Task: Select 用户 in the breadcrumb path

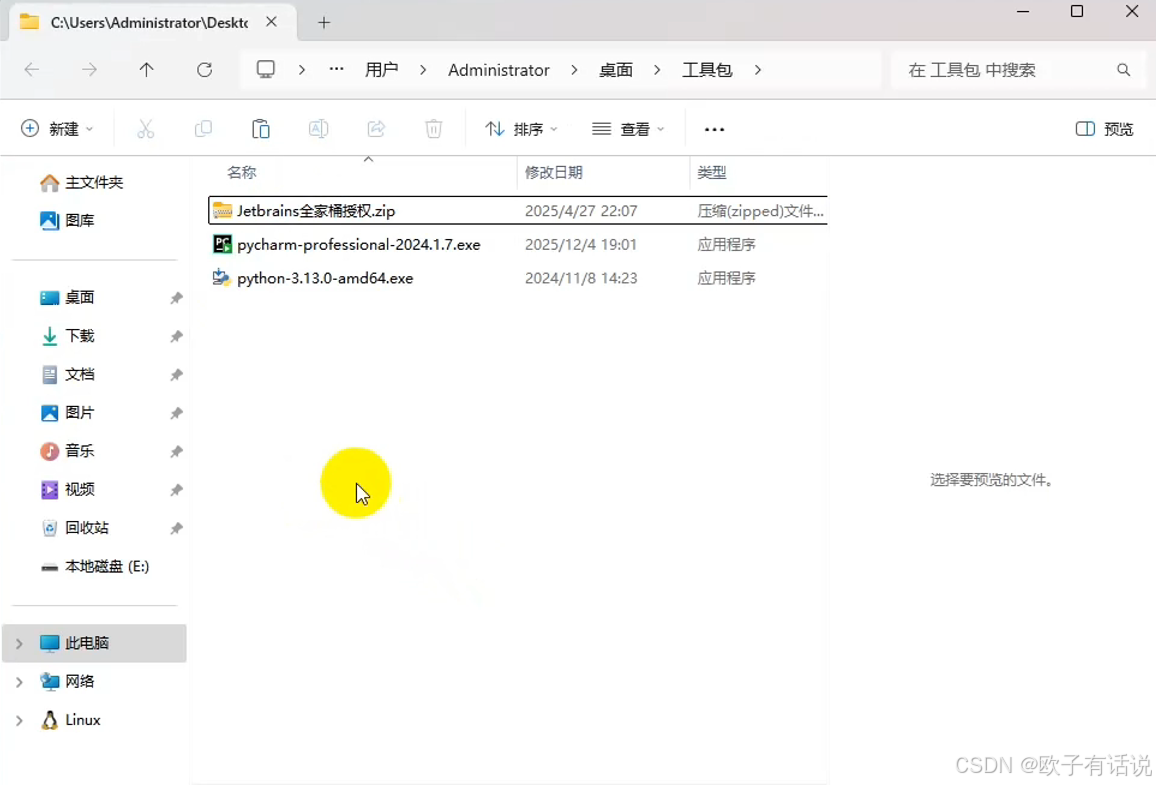Action: click(x=381, y=70)
